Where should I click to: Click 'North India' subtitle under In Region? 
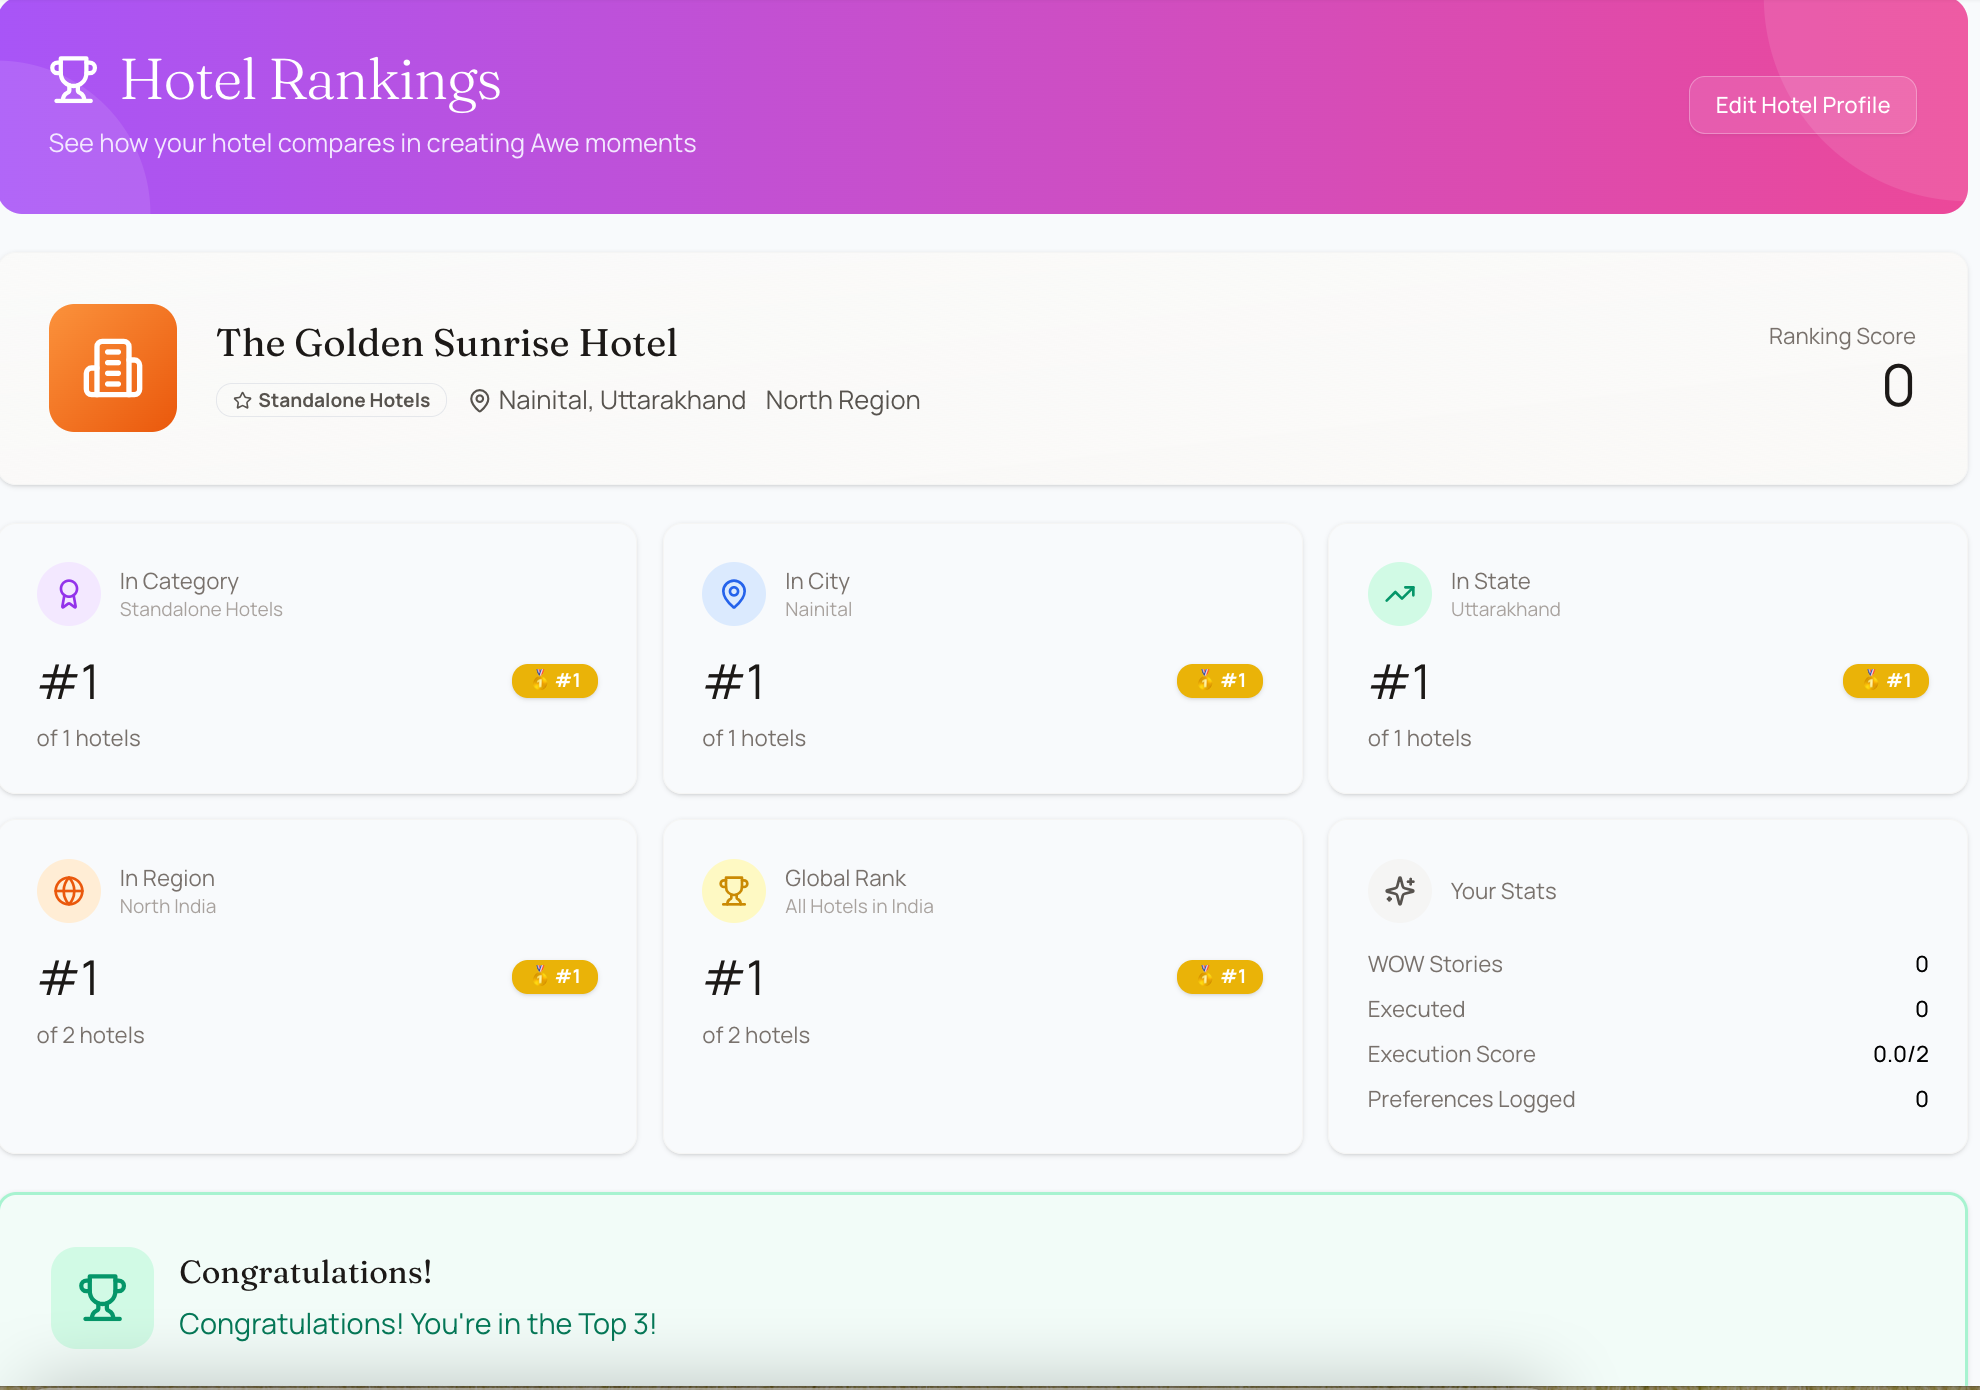(x=168, y=906)
